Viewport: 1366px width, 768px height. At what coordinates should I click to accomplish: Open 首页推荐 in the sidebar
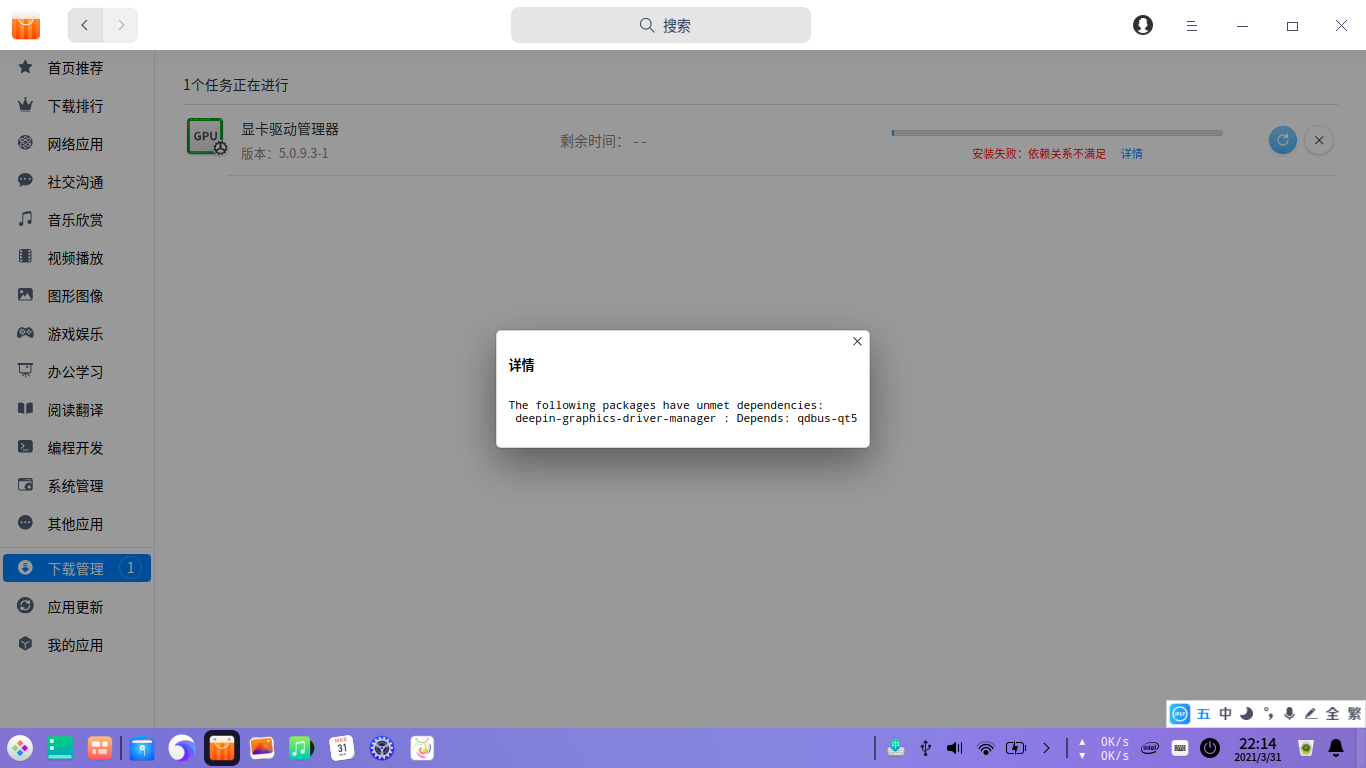click(75, 68)
